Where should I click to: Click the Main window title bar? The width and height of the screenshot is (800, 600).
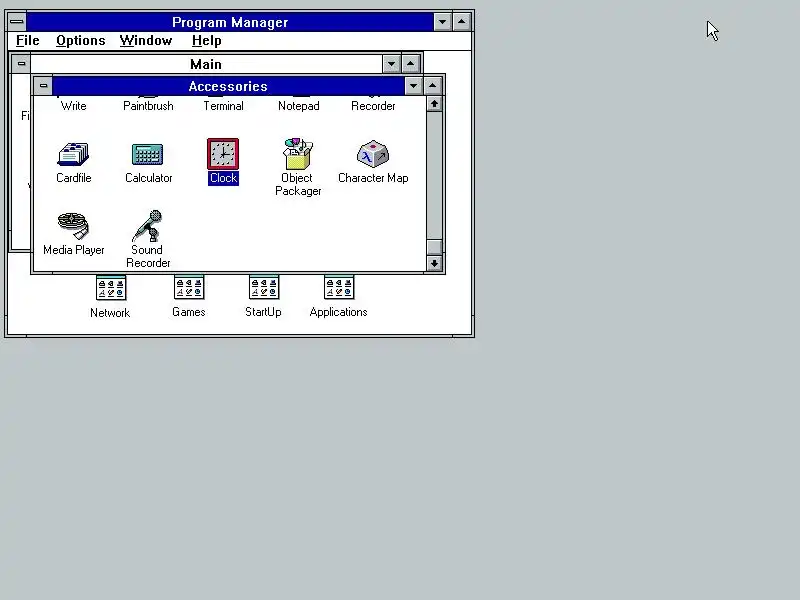coord(206,64)
